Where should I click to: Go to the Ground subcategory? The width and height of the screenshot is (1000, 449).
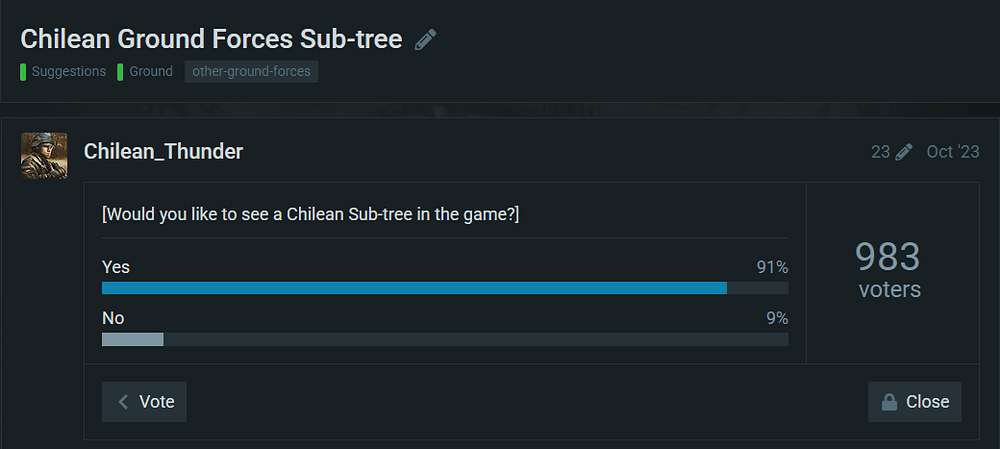click(x=151, y=72)
